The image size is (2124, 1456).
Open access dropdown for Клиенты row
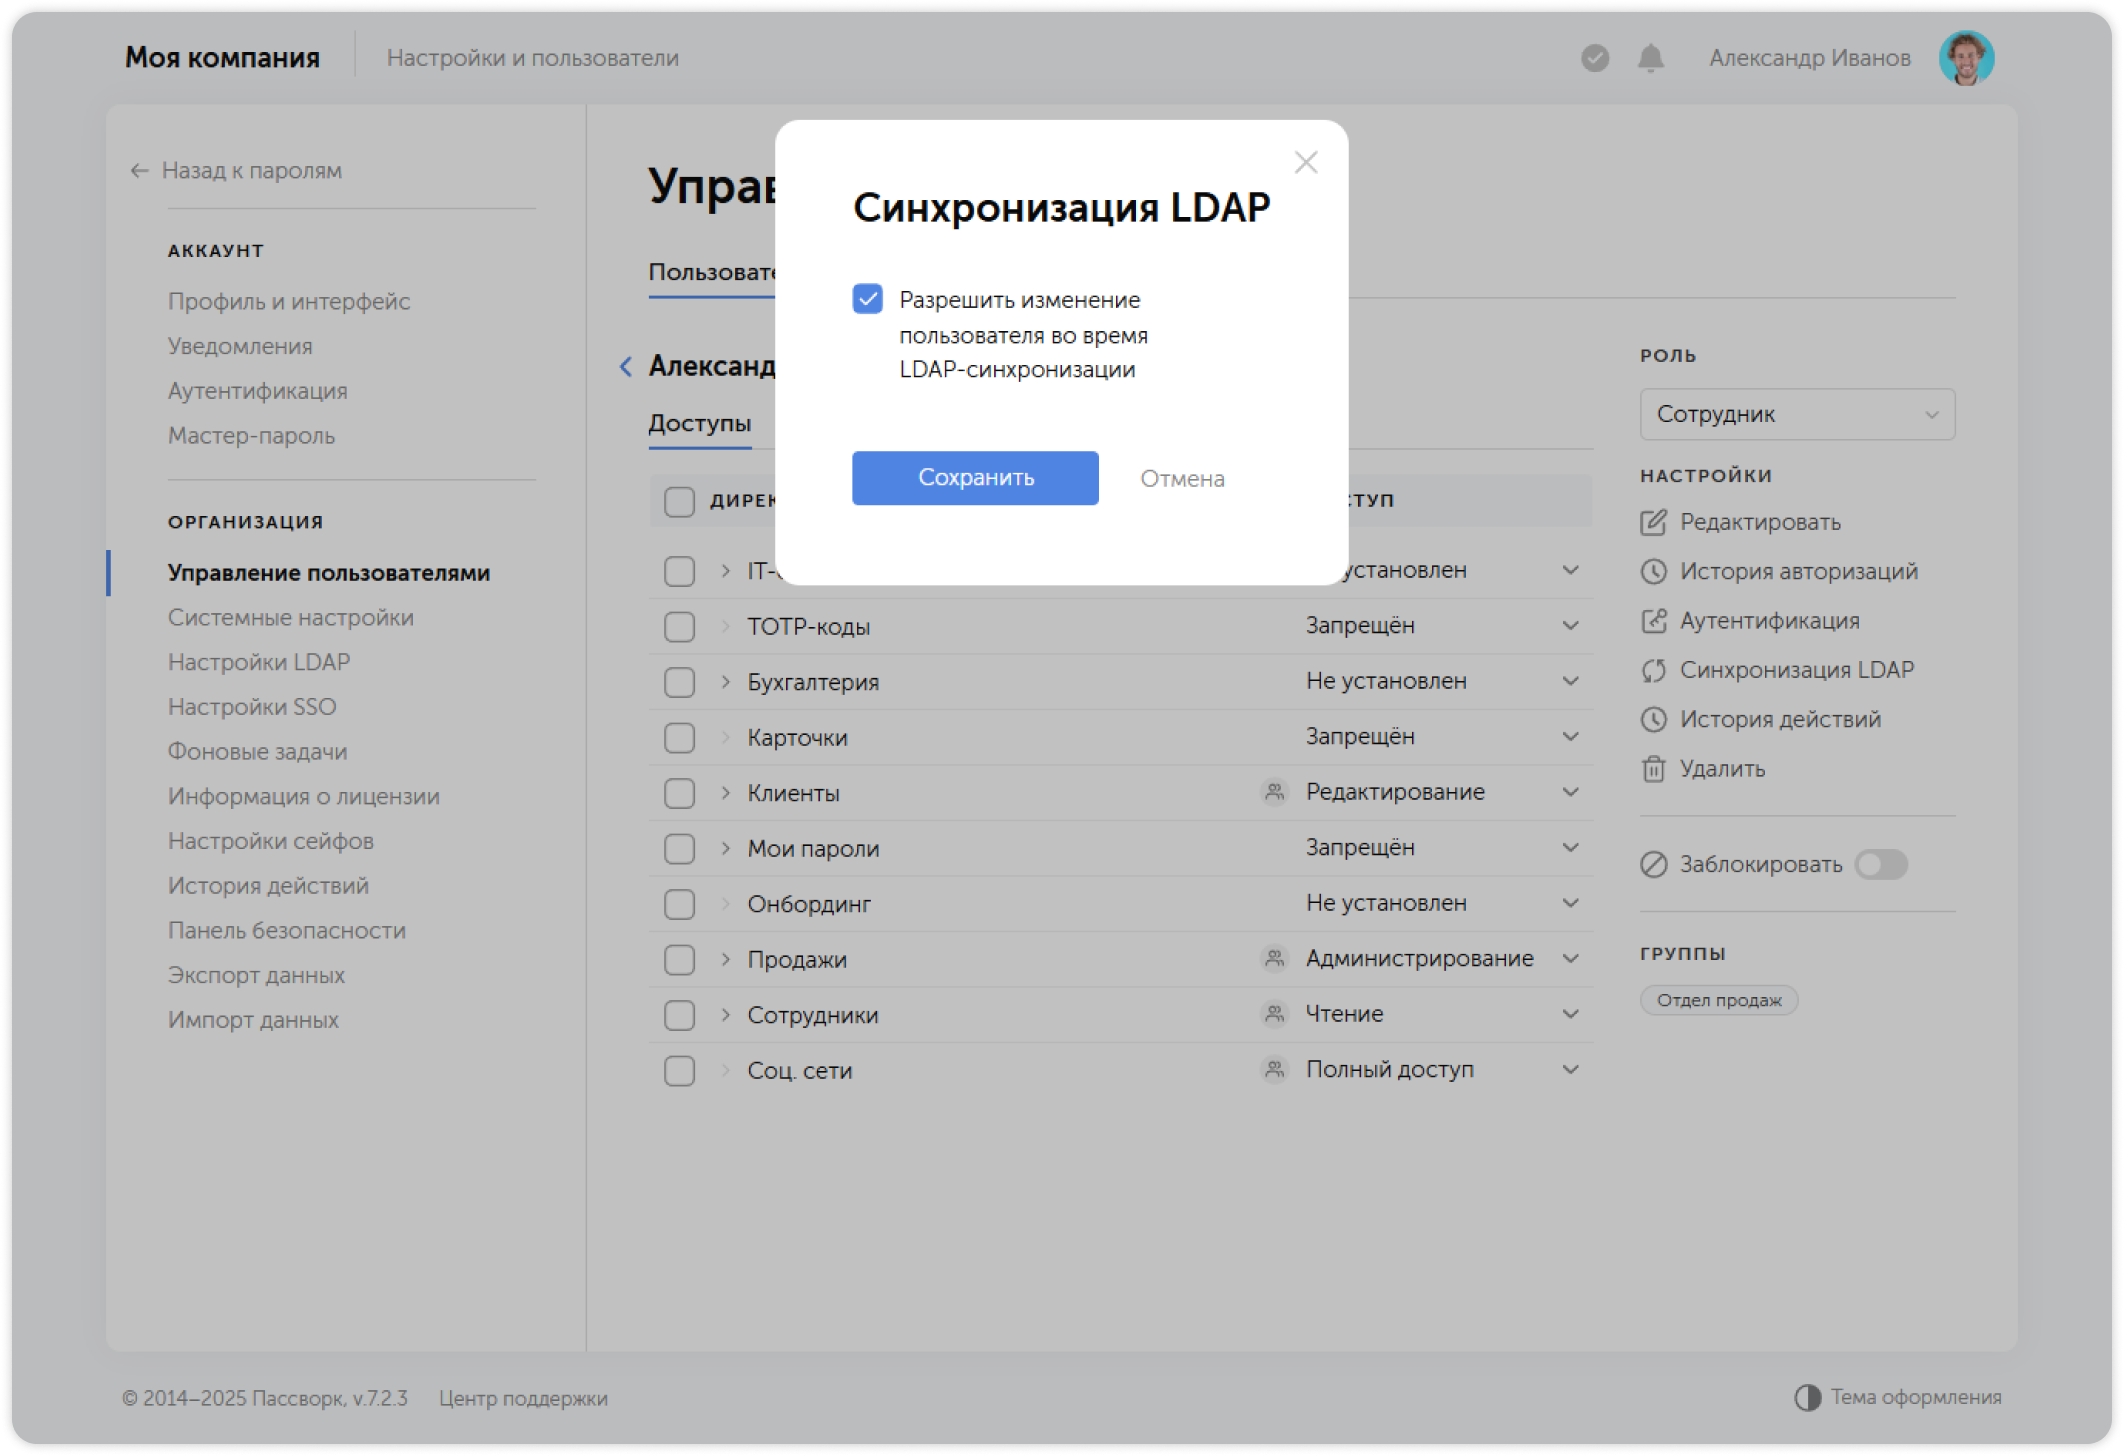click(1570, 792)
